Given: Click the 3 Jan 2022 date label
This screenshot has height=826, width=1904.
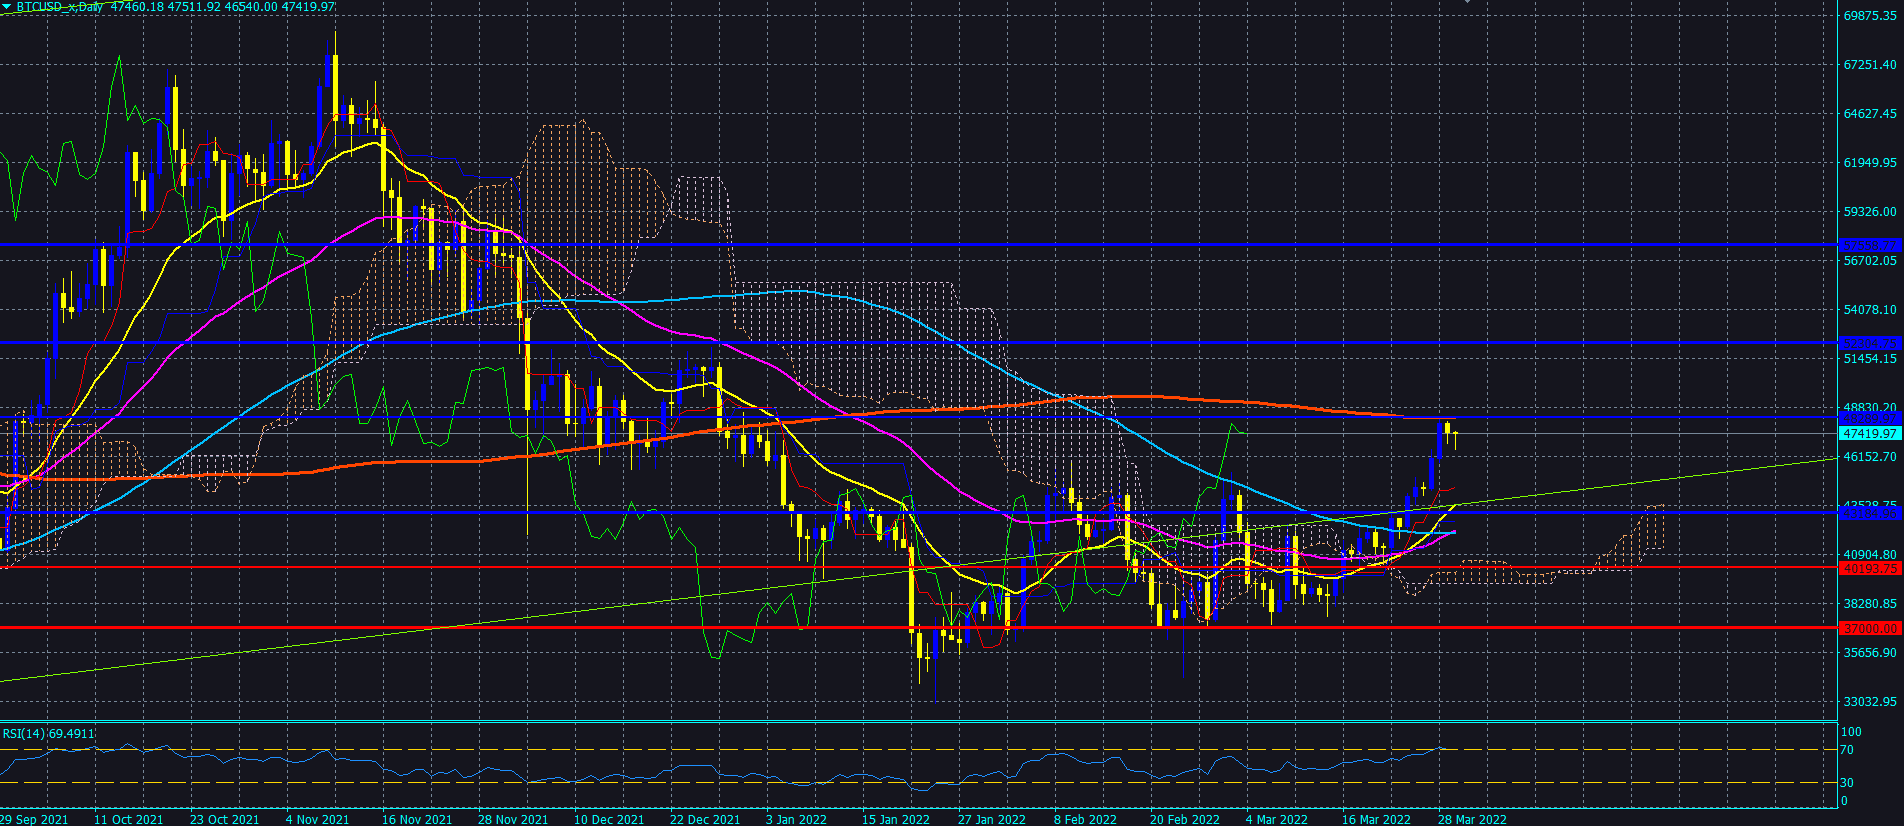Looking at the screenshot, I should tap(796, 819).
